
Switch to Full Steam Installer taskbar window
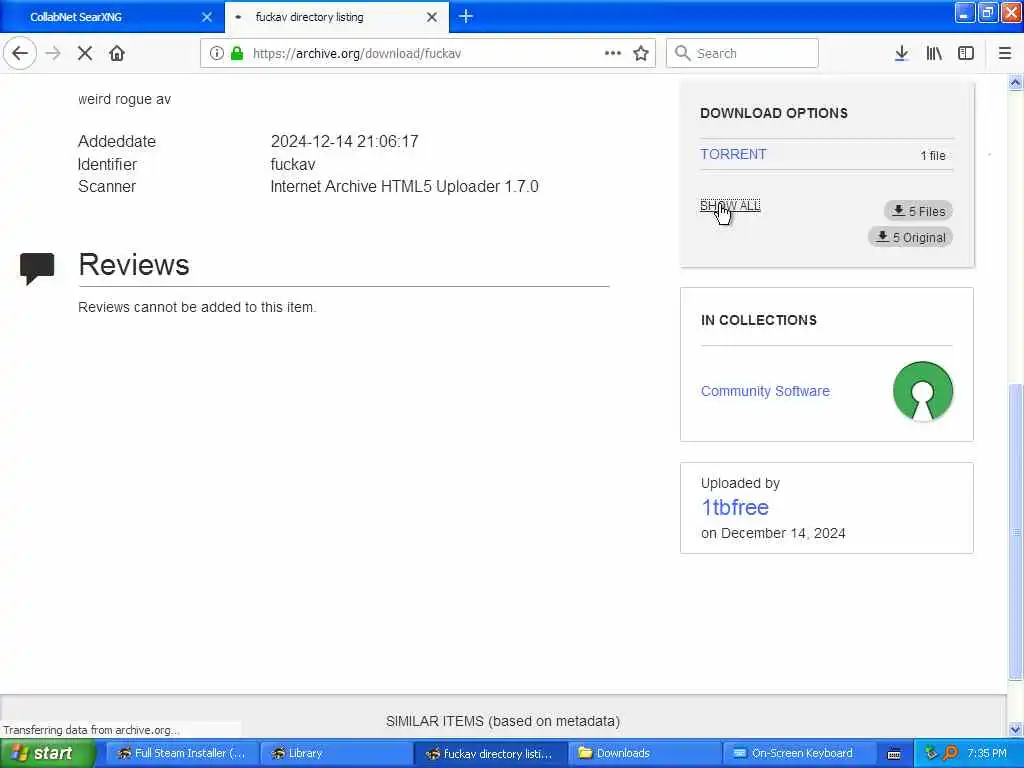[x=182, y=754]
